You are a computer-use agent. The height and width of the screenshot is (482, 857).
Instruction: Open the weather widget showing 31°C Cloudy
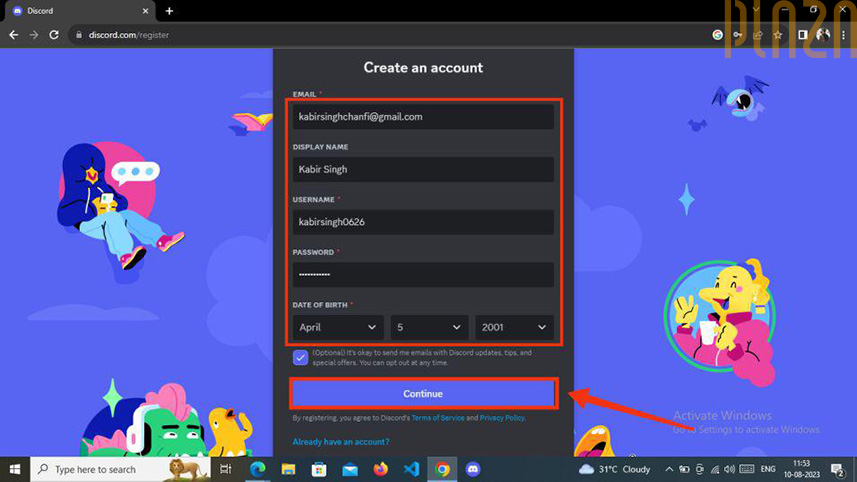(x=615, y=469)
